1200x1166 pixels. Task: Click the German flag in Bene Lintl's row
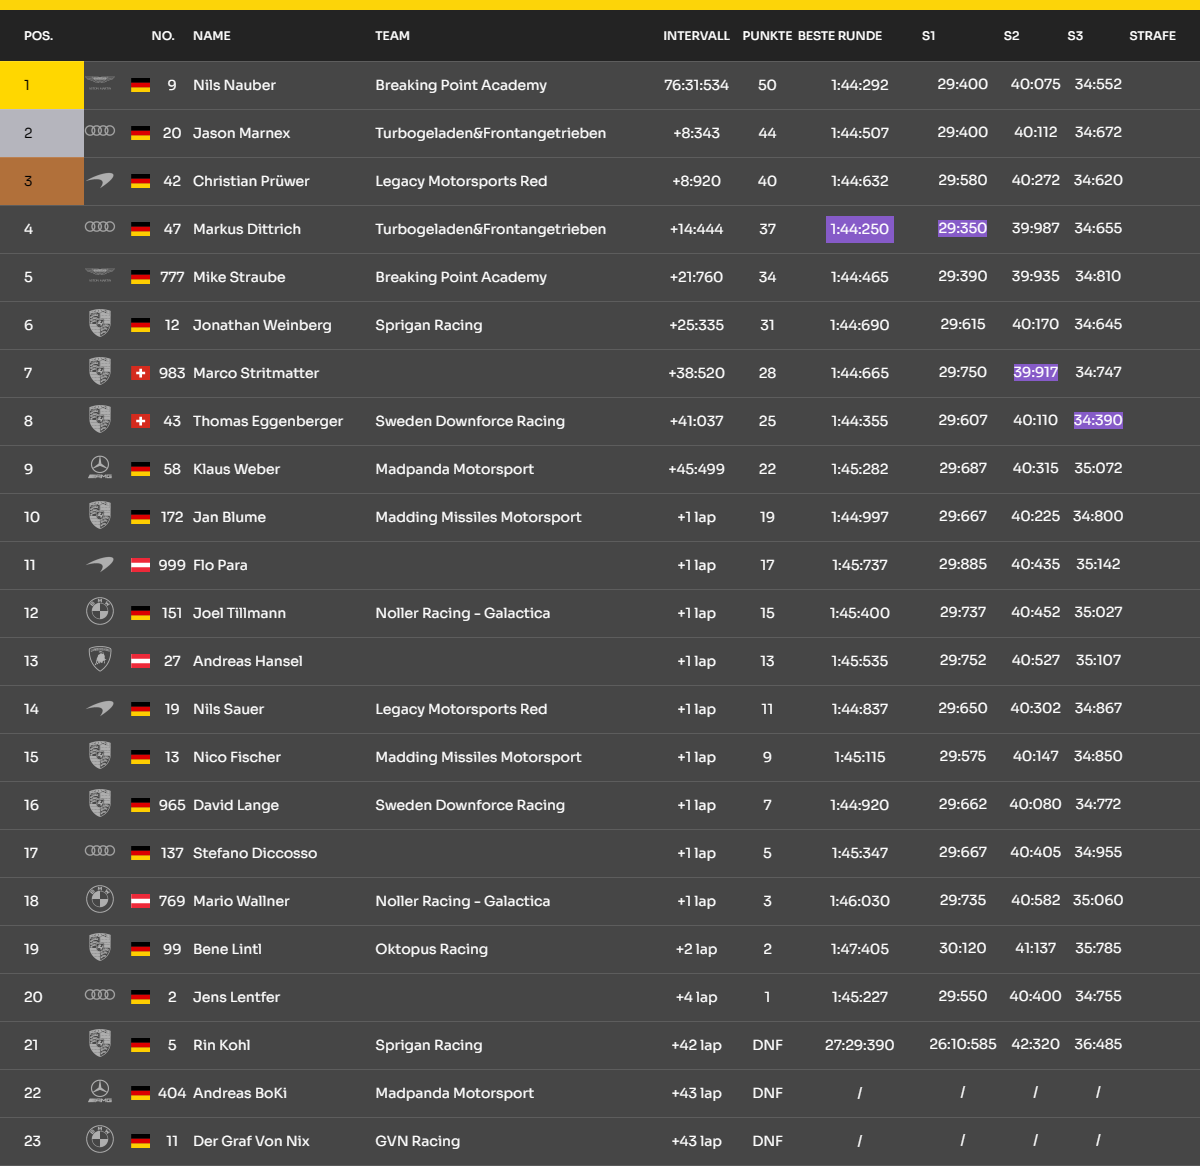141,949
